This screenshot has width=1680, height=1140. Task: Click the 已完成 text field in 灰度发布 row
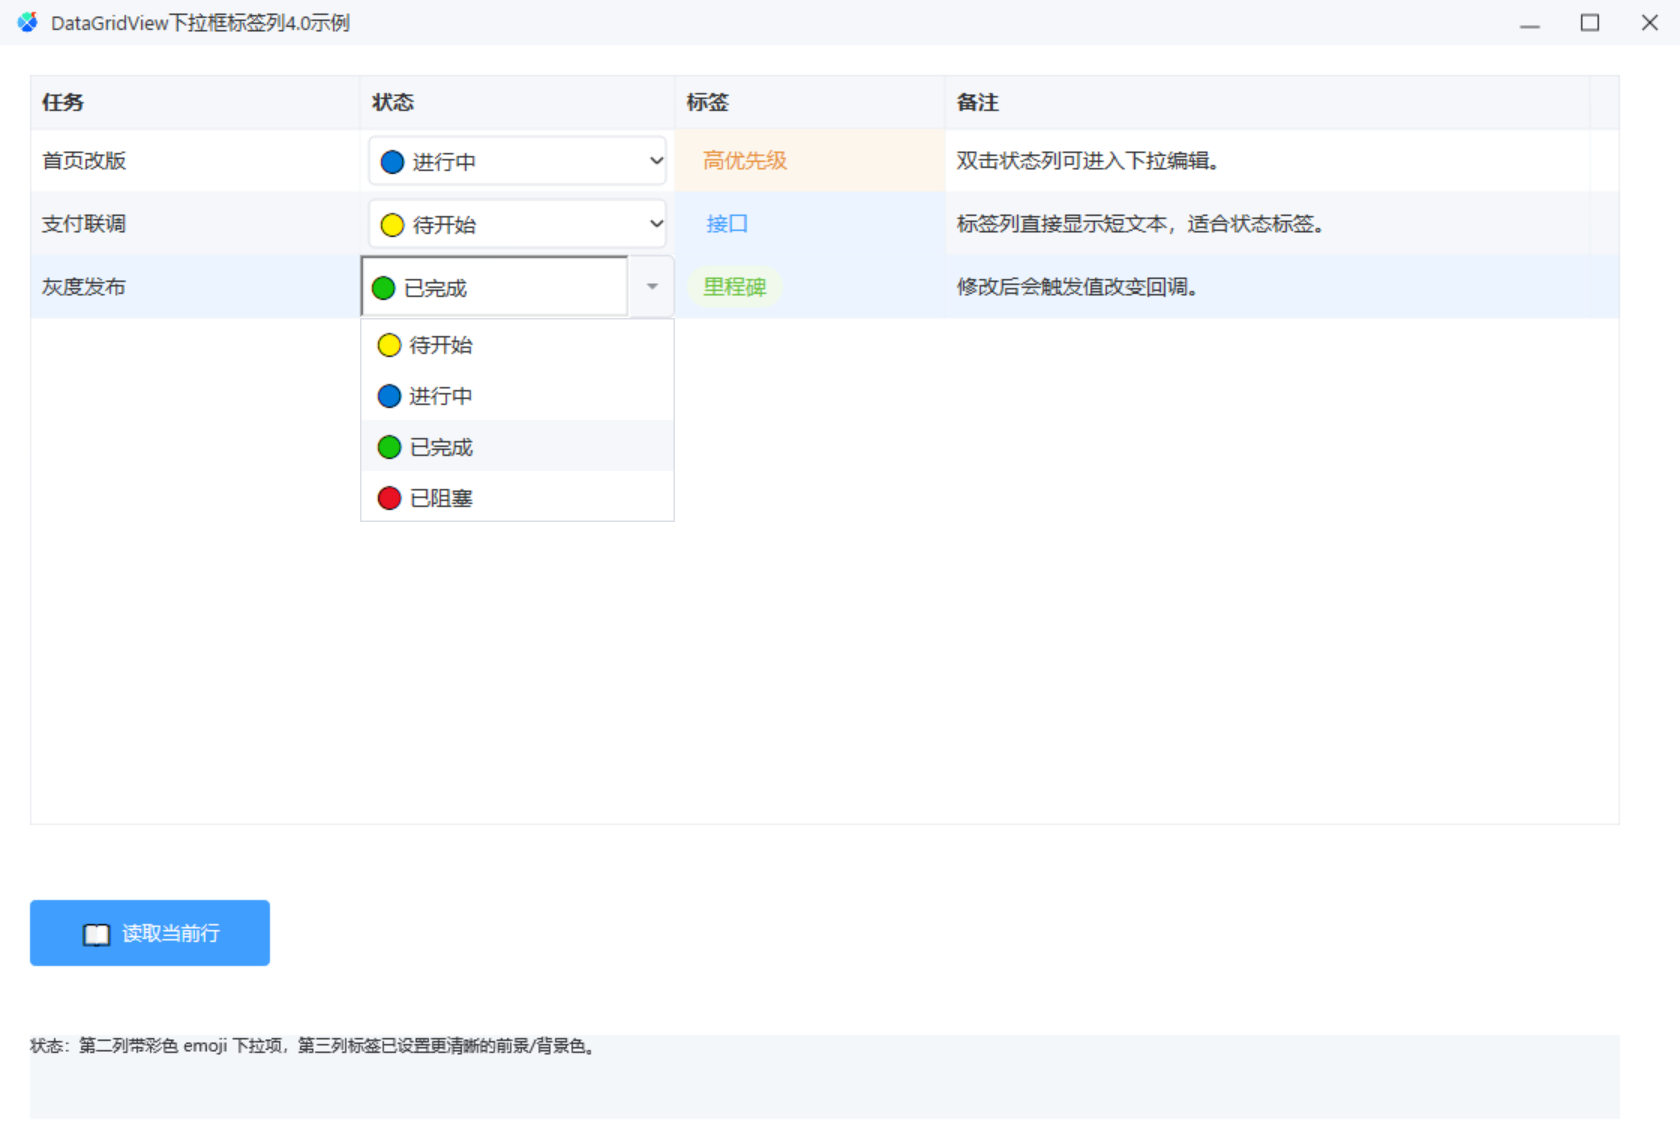point(495,287)
